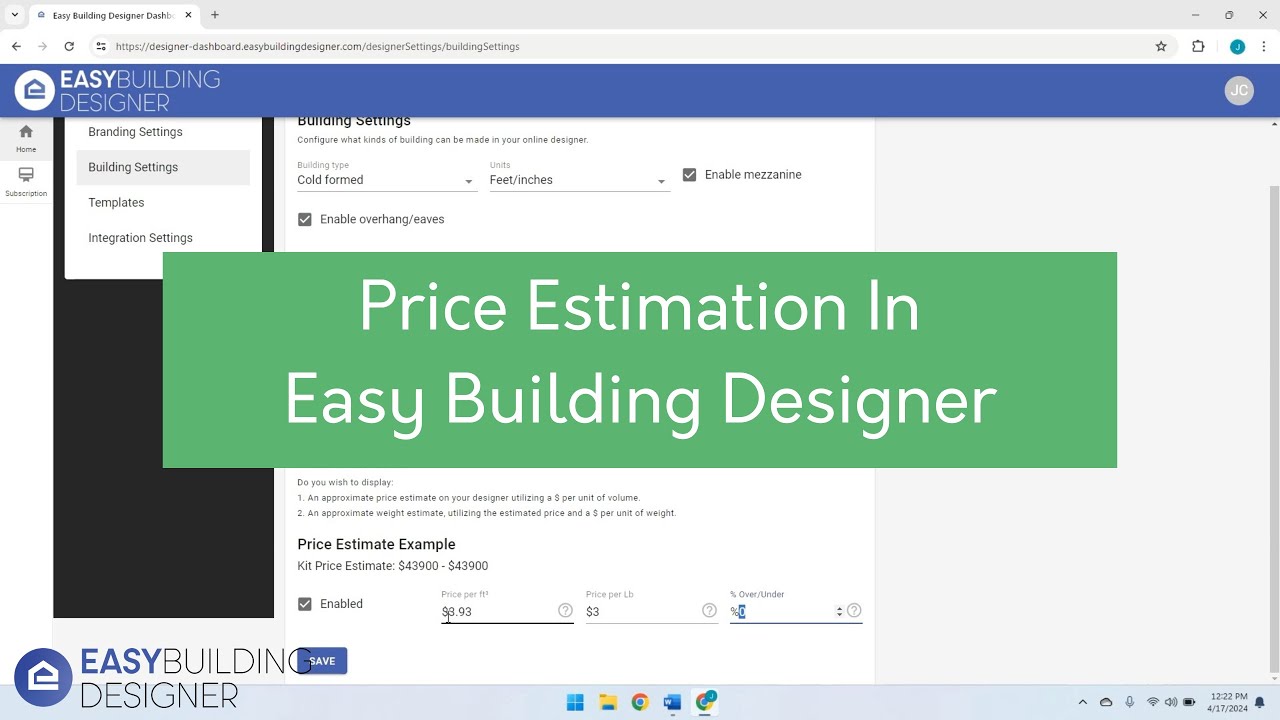
Task: Open the Subscription sidebar icon
Action: (26, 182)
